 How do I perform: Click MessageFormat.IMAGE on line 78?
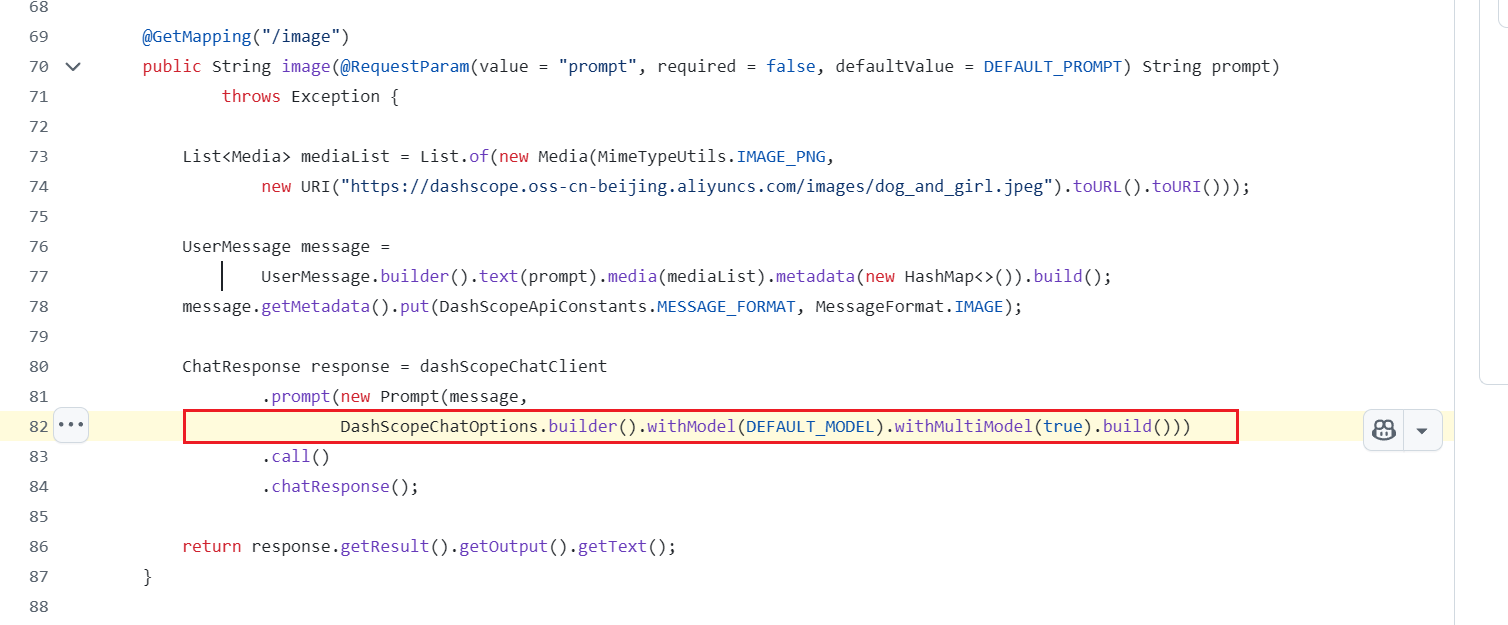tap(909, 307)
